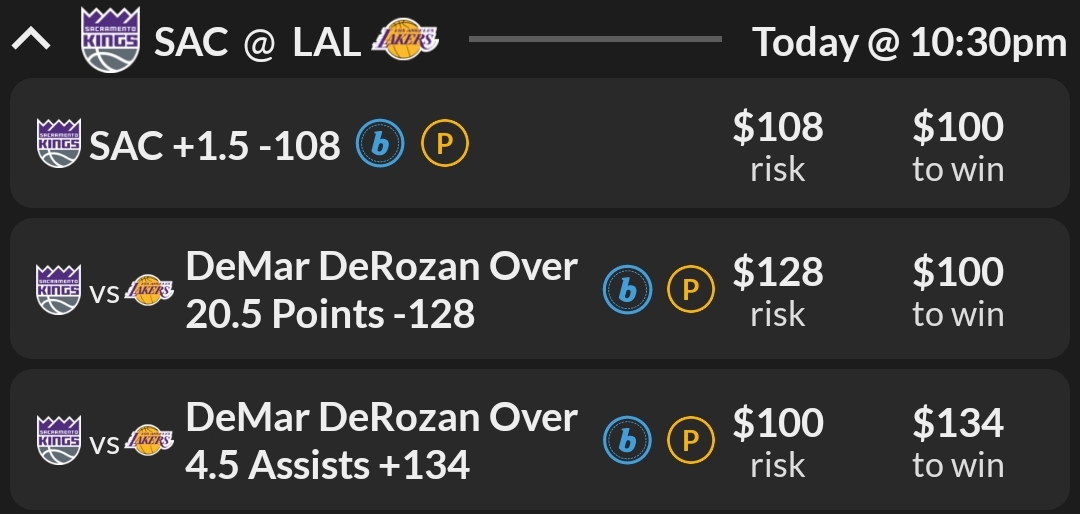Click the $128 risk amount

[x=778, y=272]
